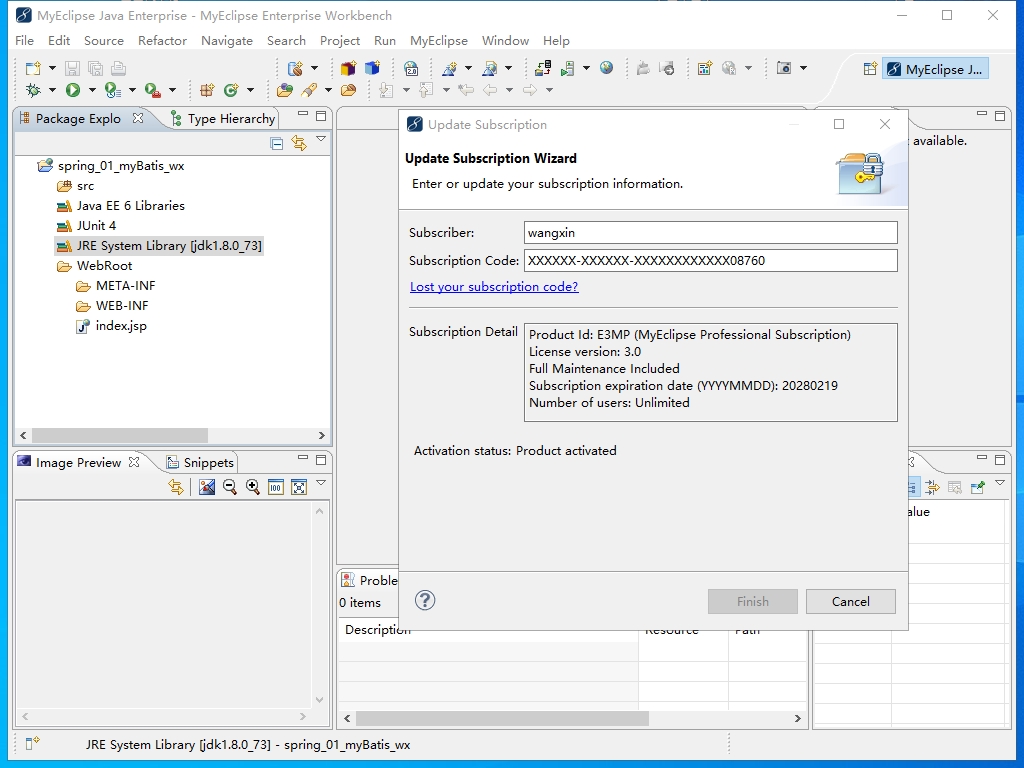Click Collapse All in Package Explorer
Screen dimensions: 1024x768
277,143
